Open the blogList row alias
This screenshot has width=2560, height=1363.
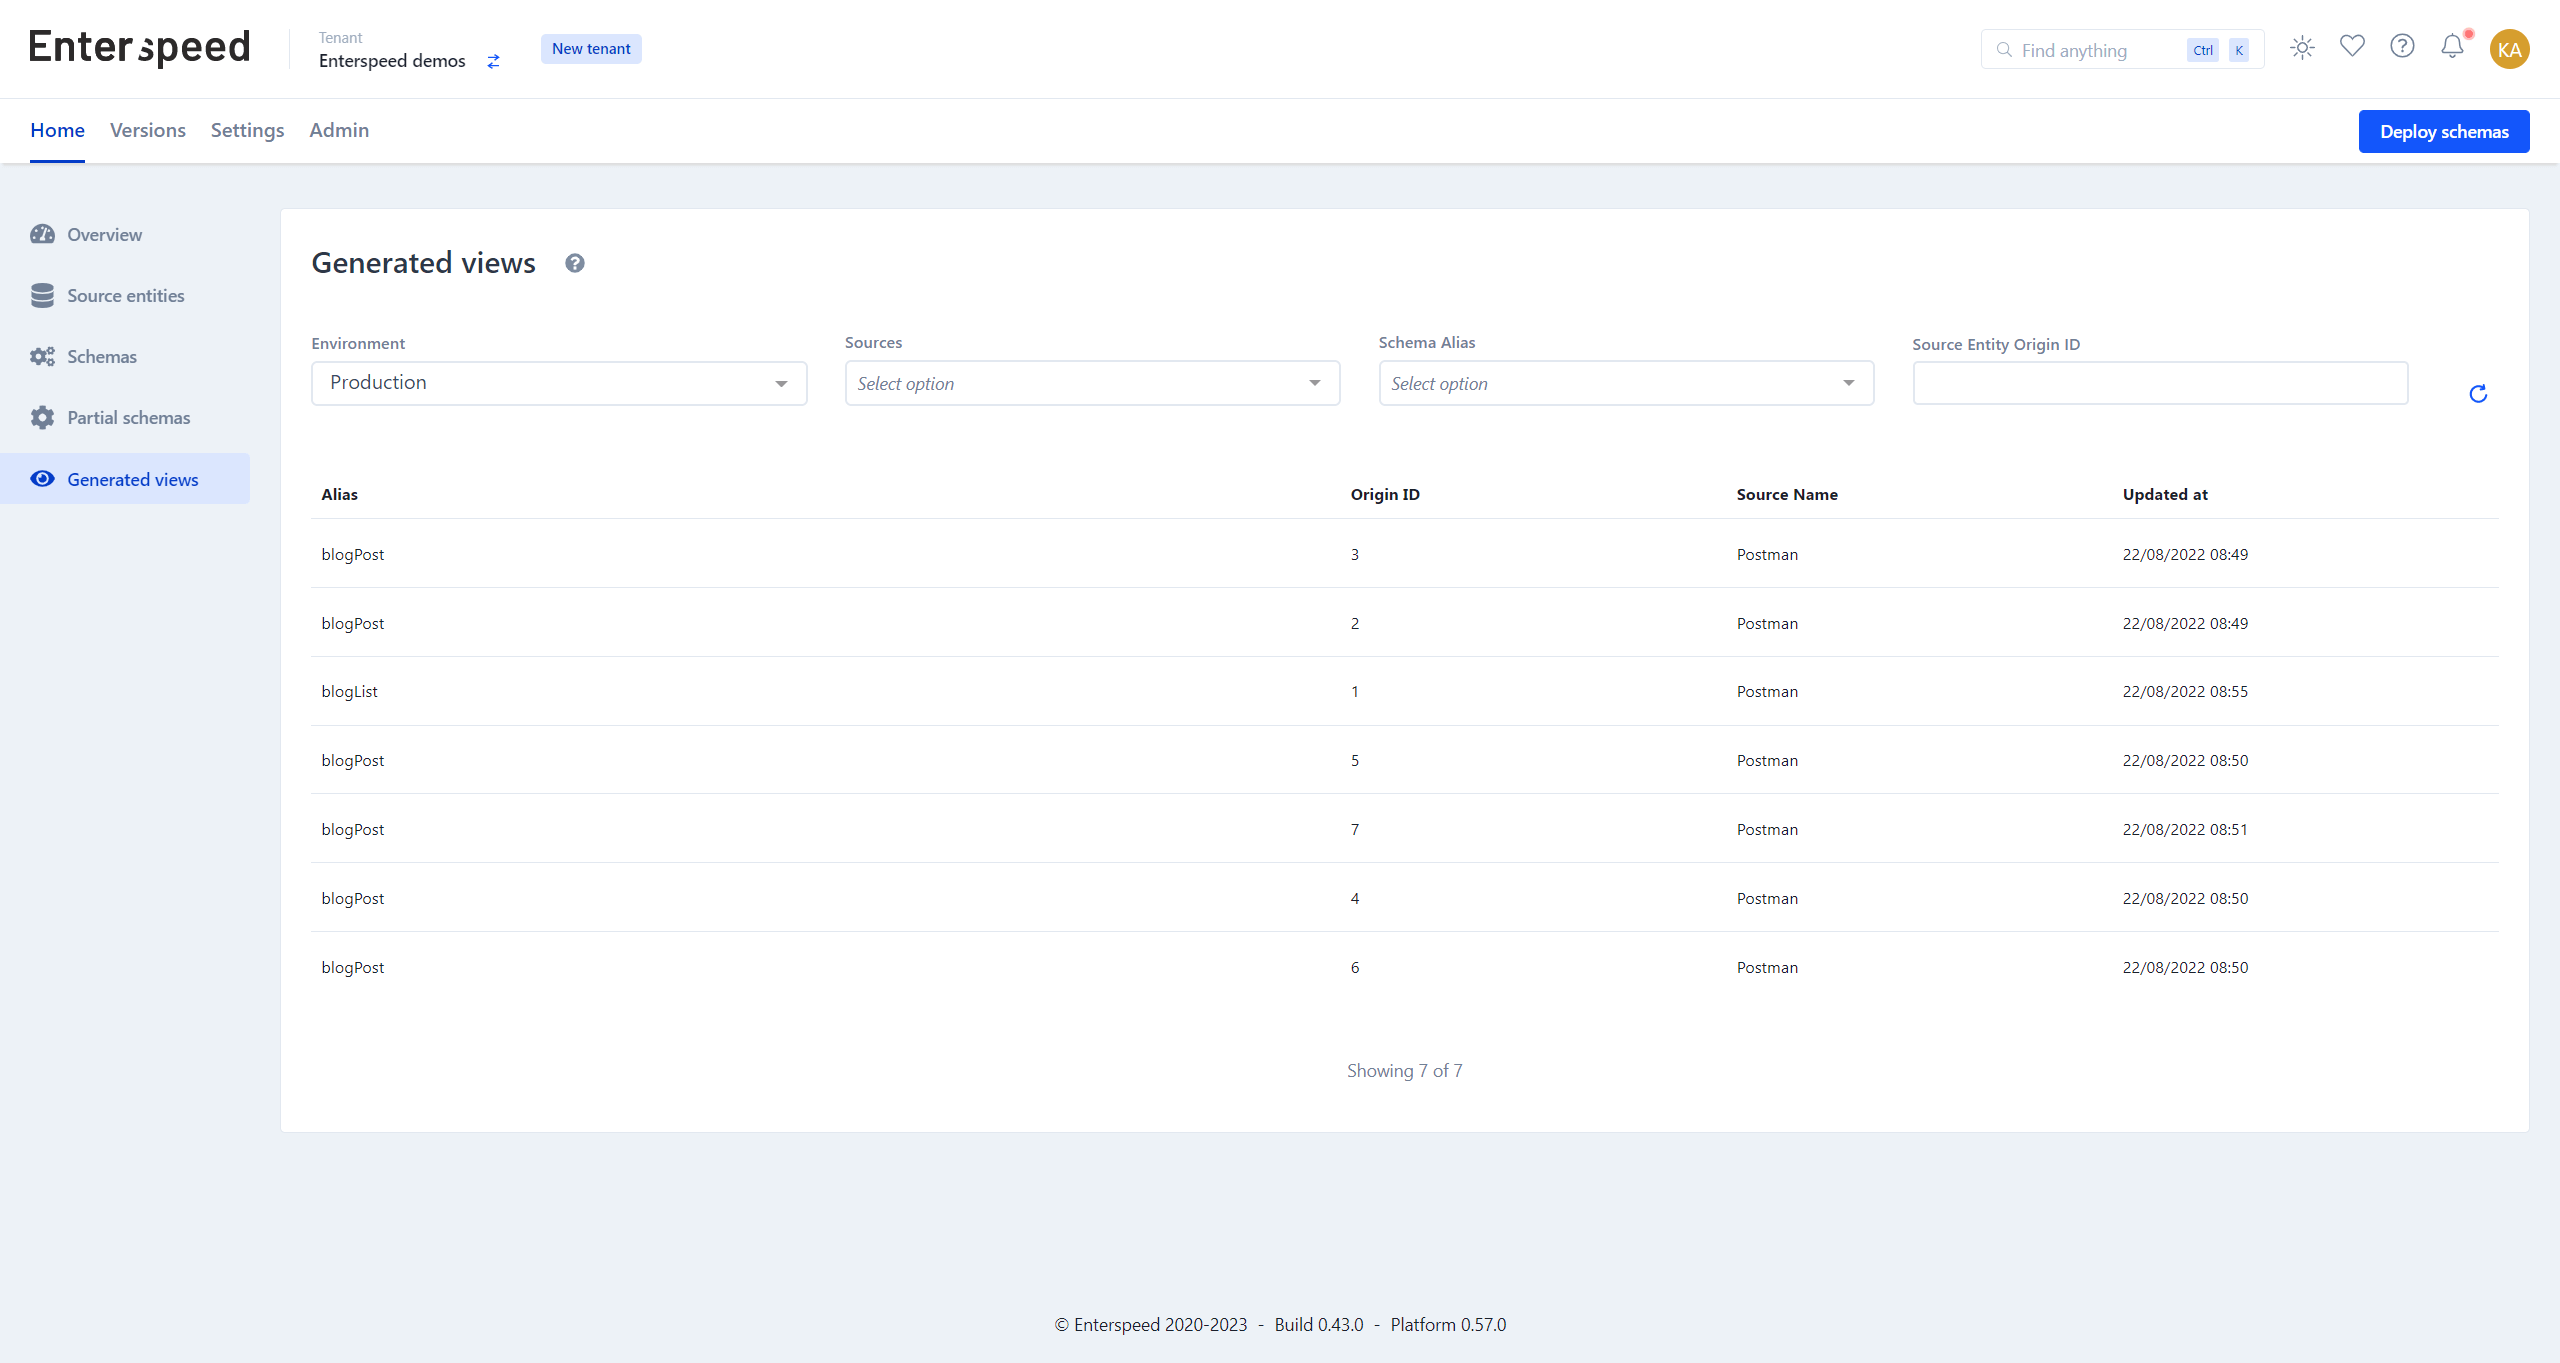coord(349,691)
